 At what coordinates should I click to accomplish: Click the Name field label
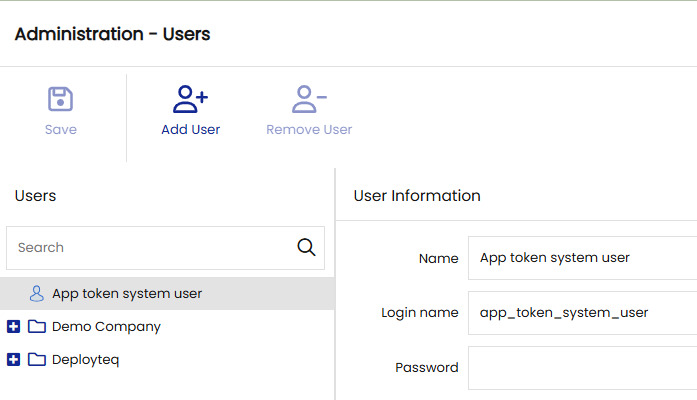(438, 258)
